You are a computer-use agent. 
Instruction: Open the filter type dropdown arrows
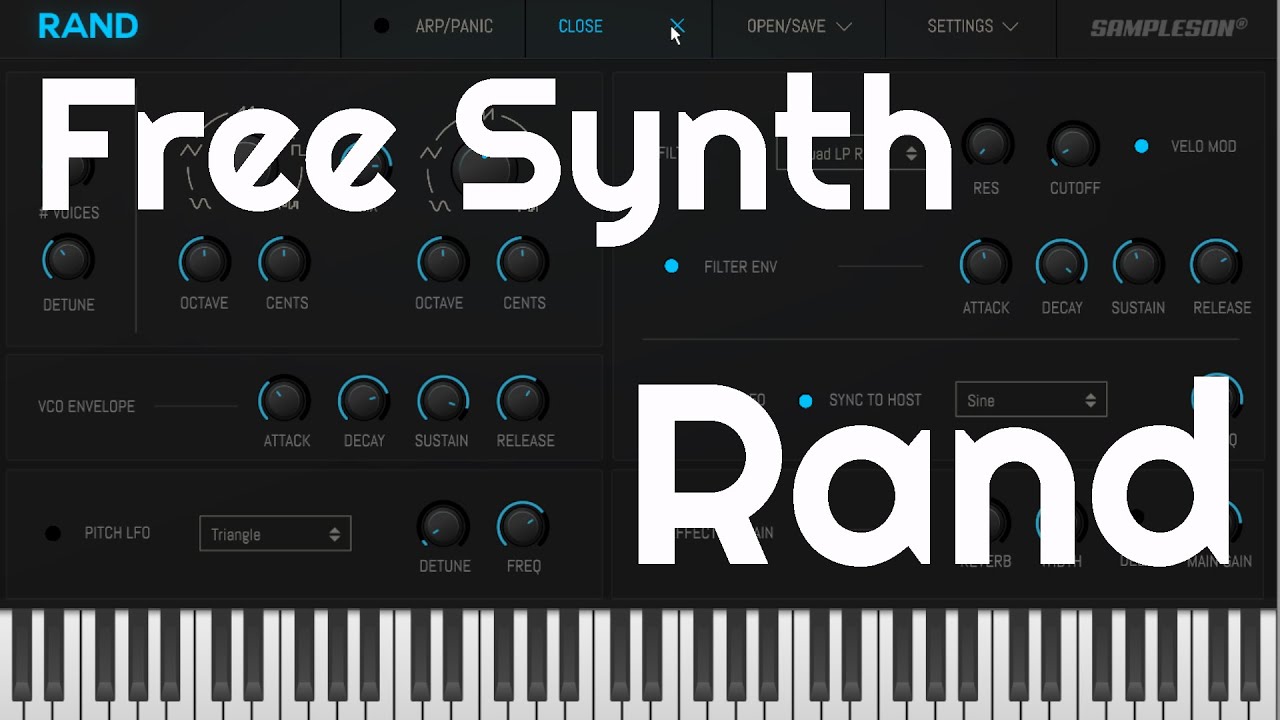[911, 153]
